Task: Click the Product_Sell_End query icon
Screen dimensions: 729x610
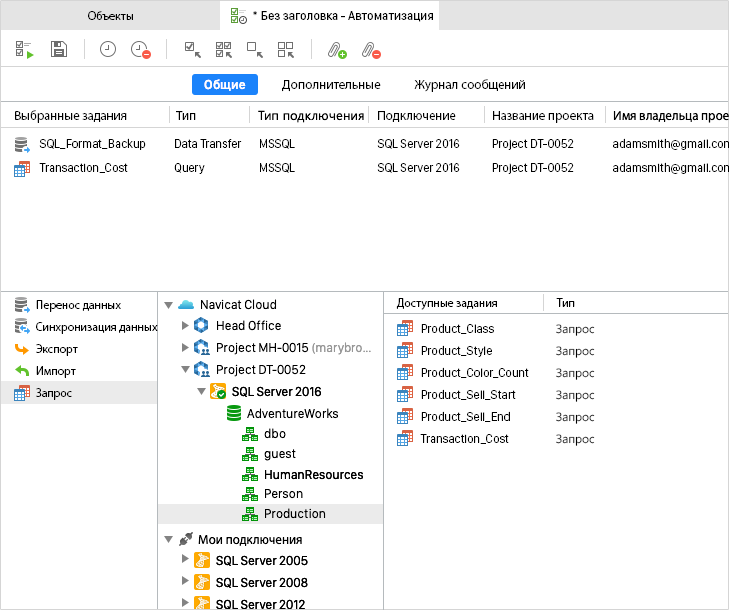Action: pos(405,416)
